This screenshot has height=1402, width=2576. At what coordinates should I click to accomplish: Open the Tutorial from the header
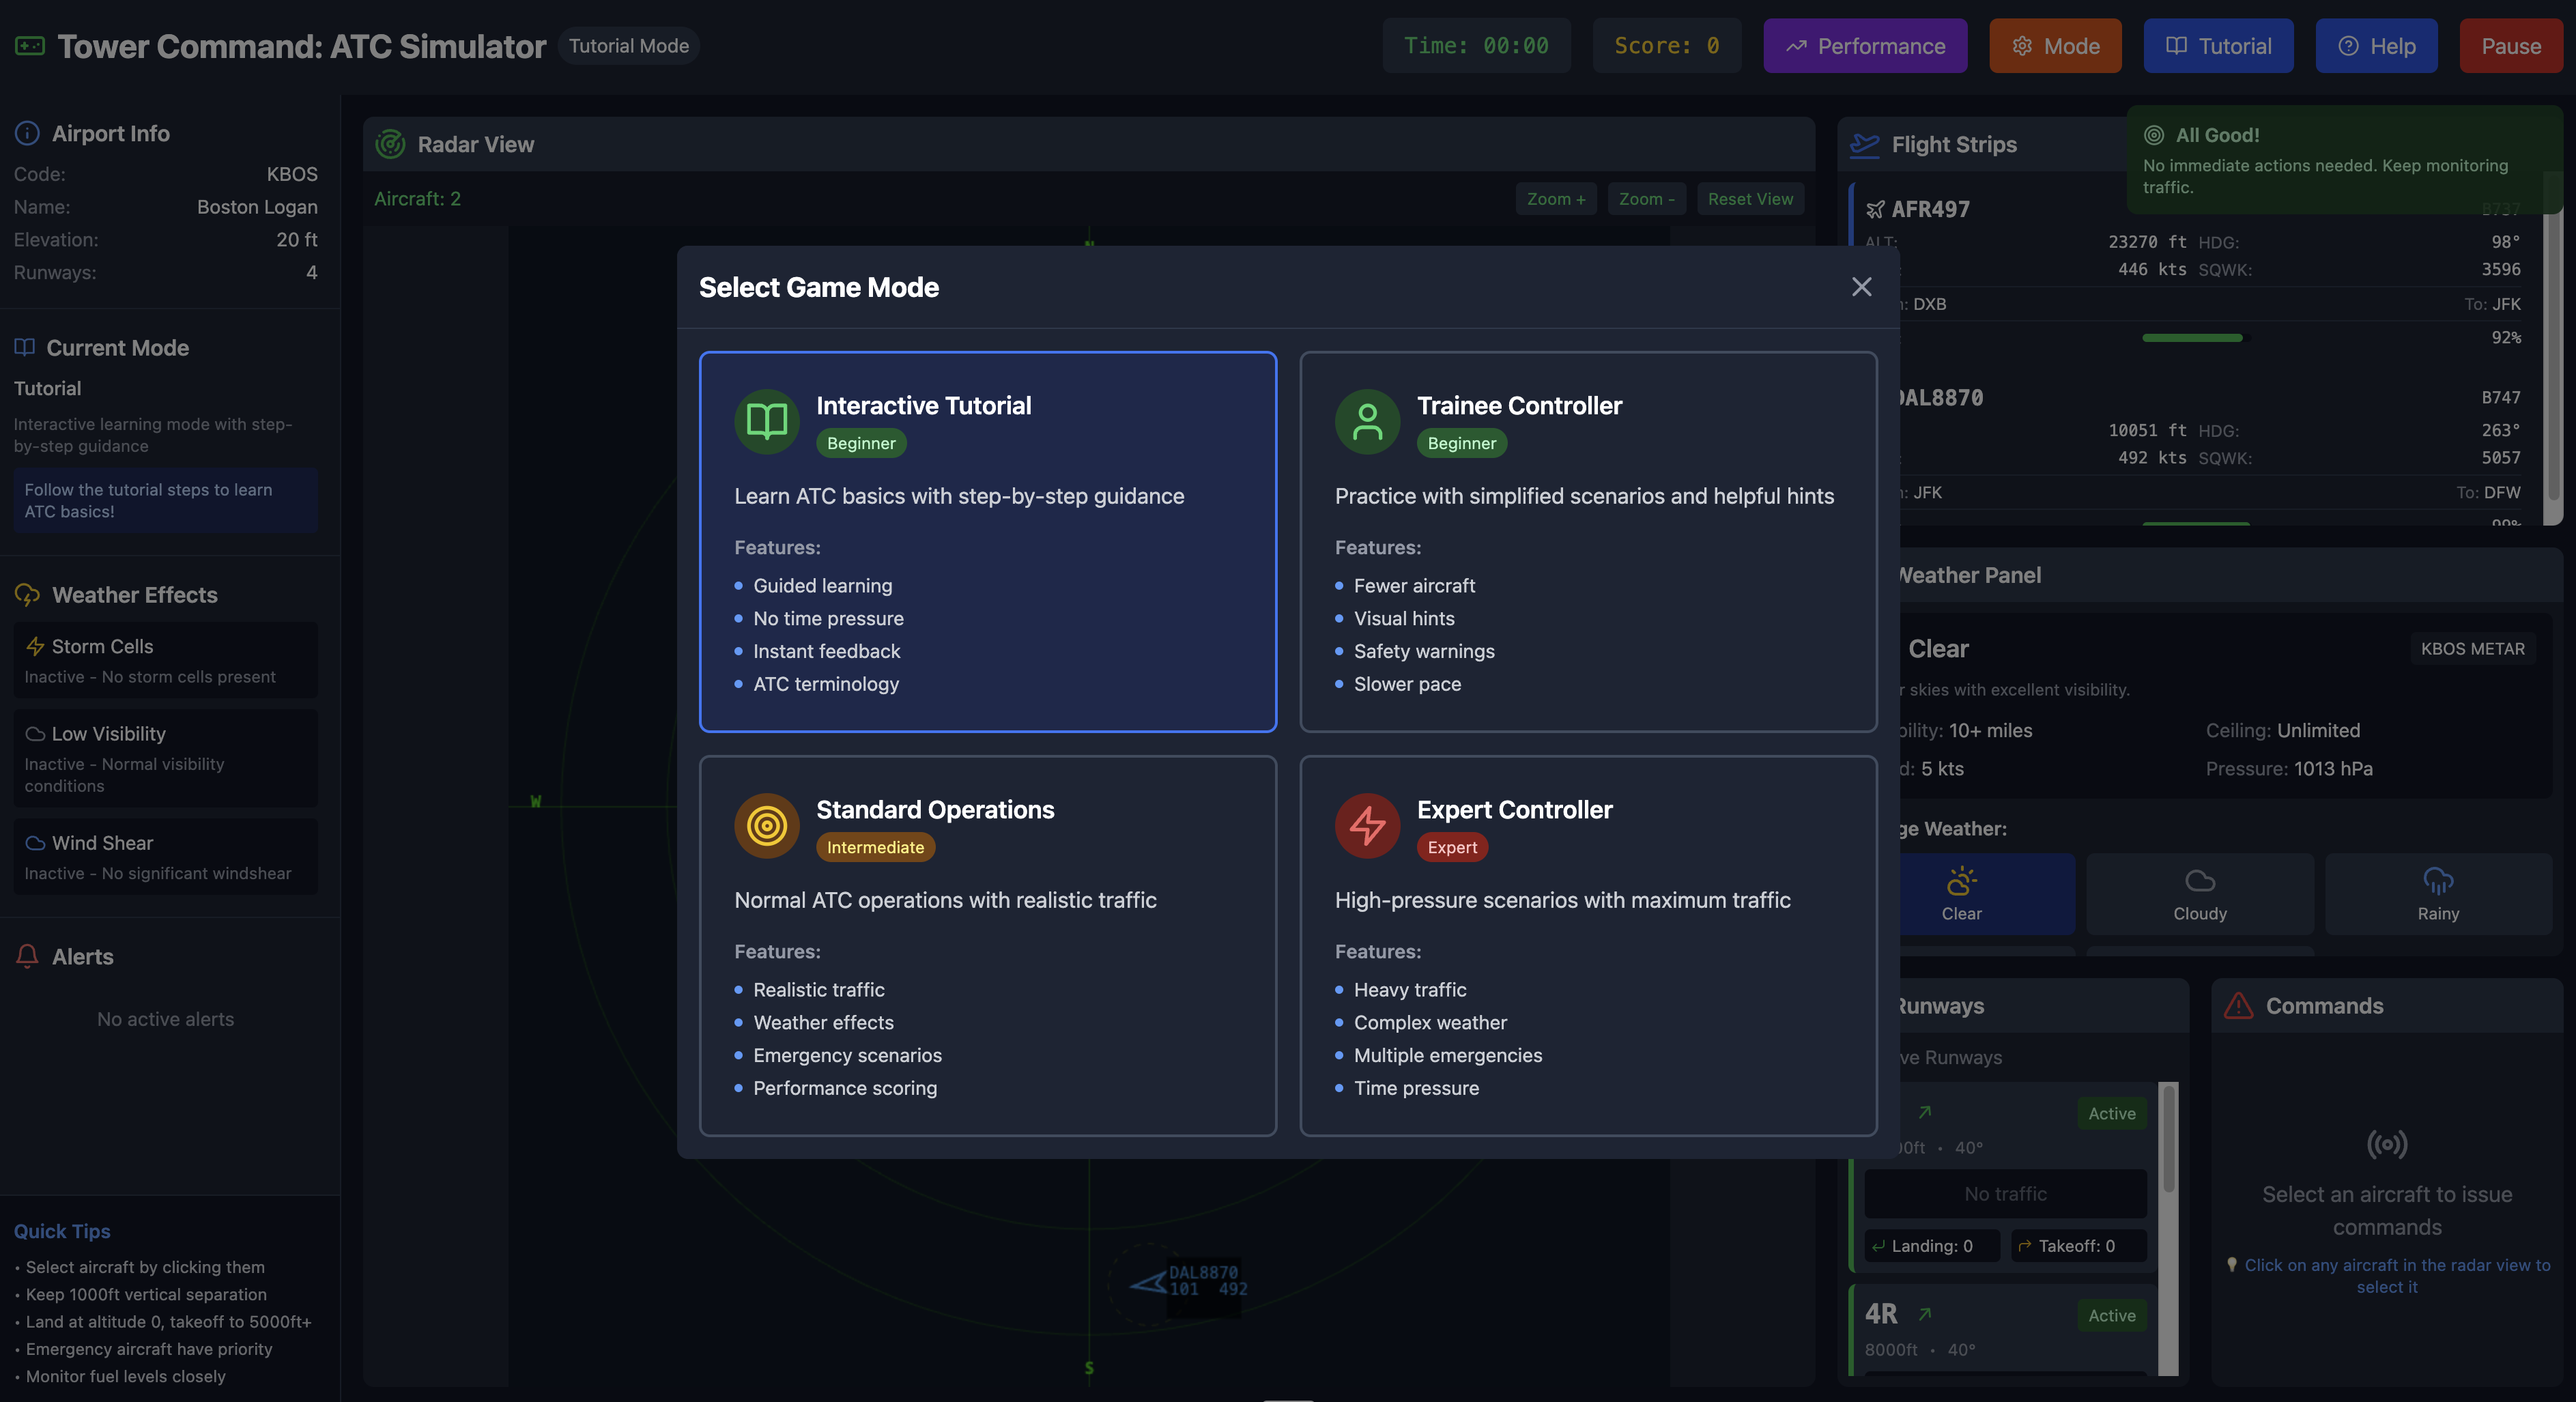(x=2218, y=46)
